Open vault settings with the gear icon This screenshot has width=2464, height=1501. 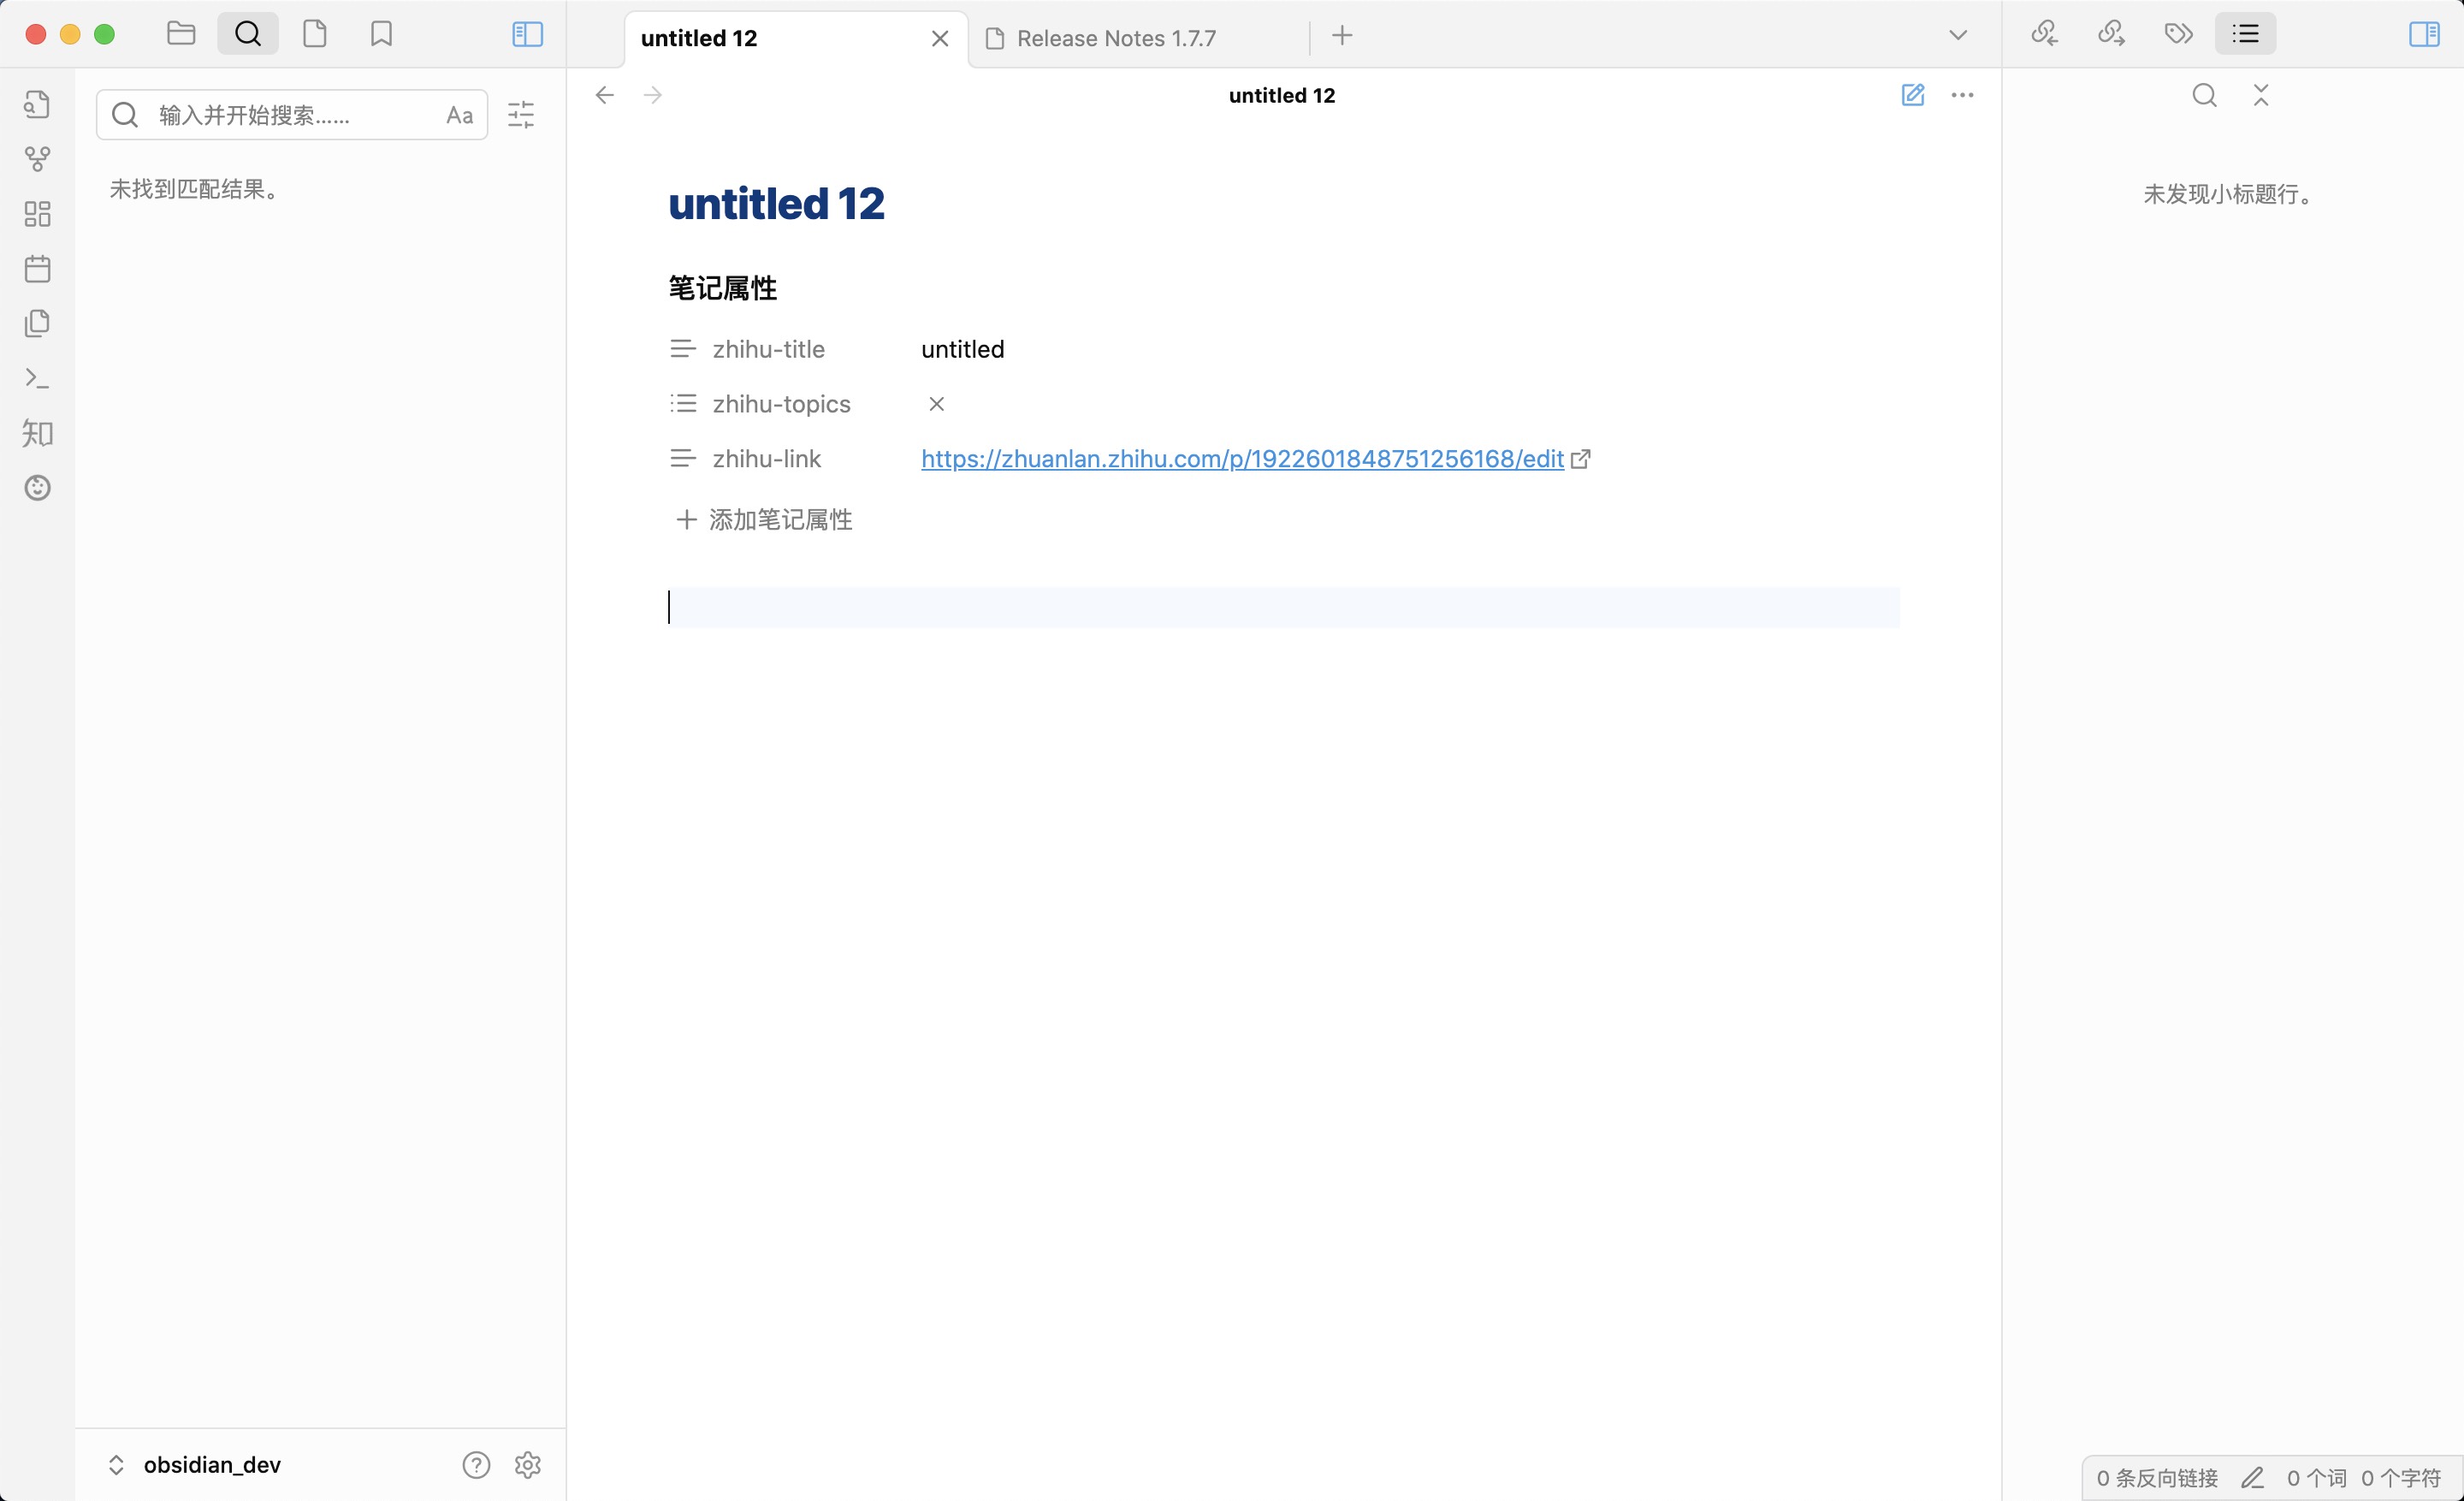click(527, 1464)
